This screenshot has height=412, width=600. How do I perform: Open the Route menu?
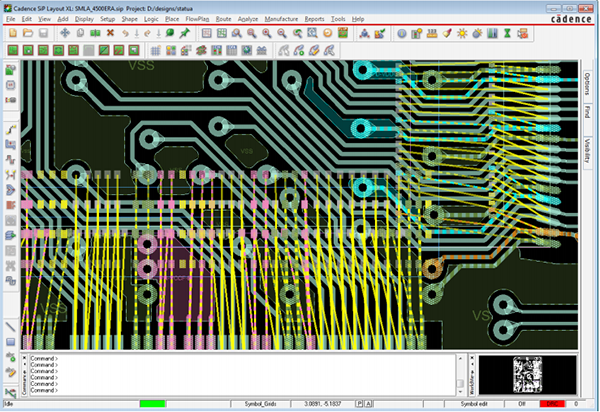(x=223, y=19)
